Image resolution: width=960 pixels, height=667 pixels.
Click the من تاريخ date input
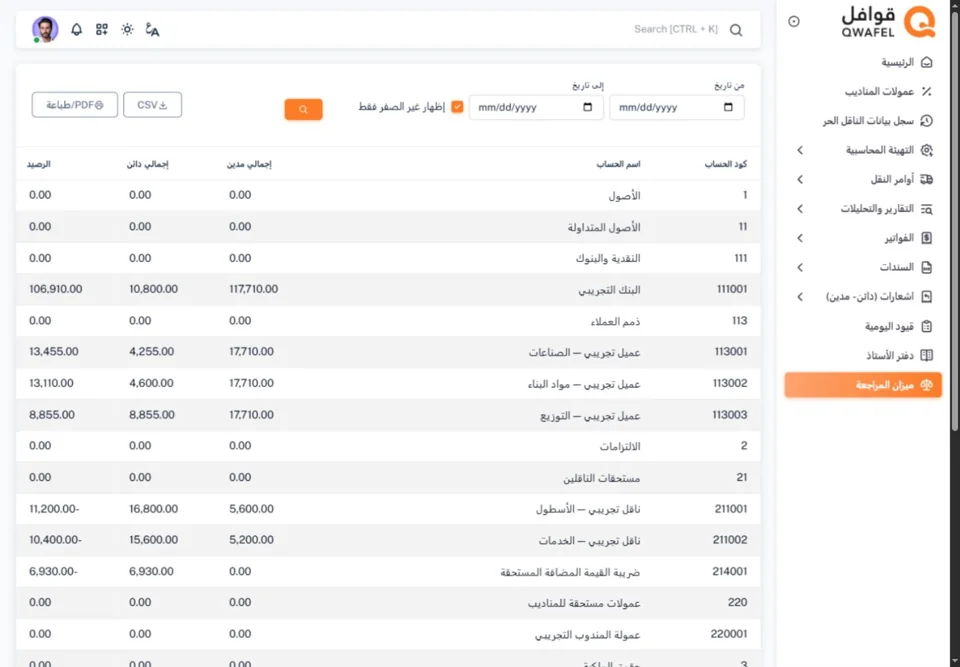677,107
